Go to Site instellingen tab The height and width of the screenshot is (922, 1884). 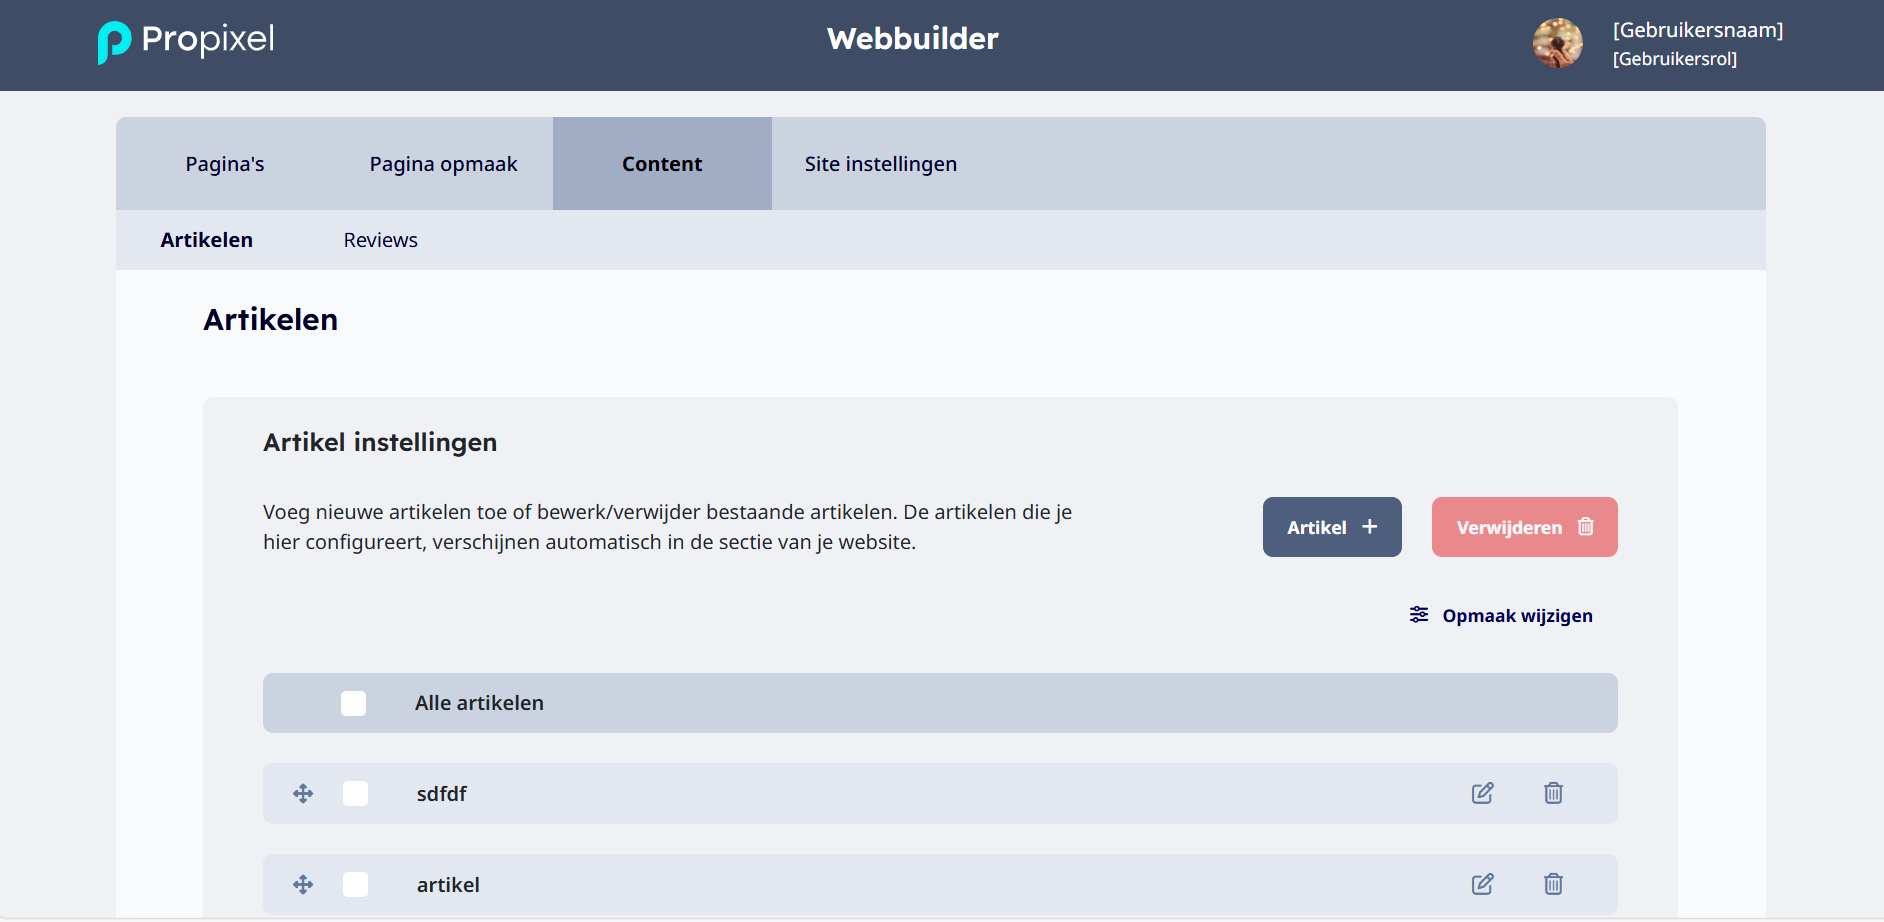(x=881, y=164)
